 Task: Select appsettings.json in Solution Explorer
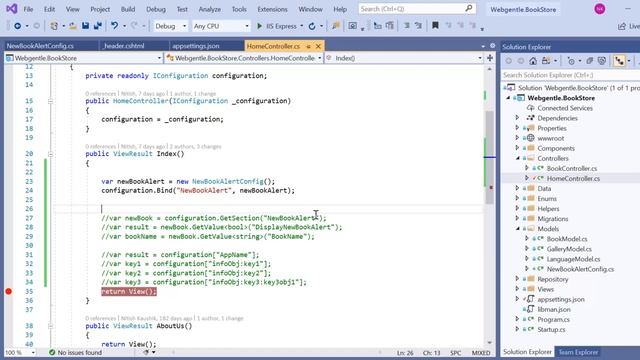(561, 299)
